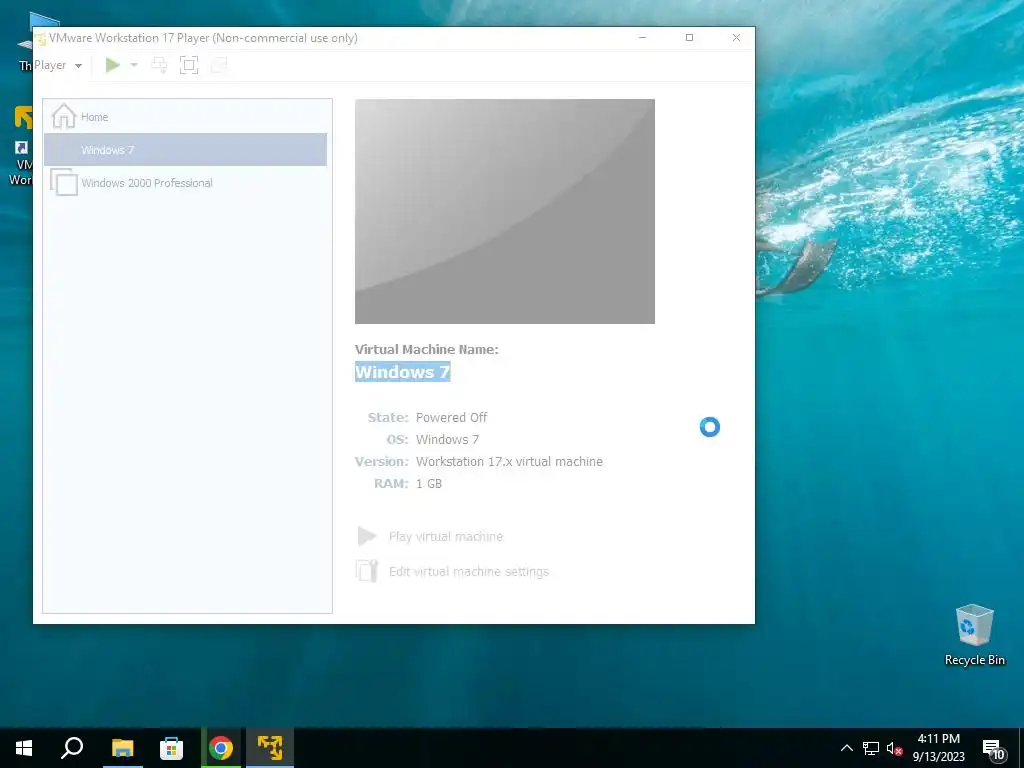Screen dimensions: 1024x768
Task: Open Edit virtual machine settings
Action: (469, 571)
